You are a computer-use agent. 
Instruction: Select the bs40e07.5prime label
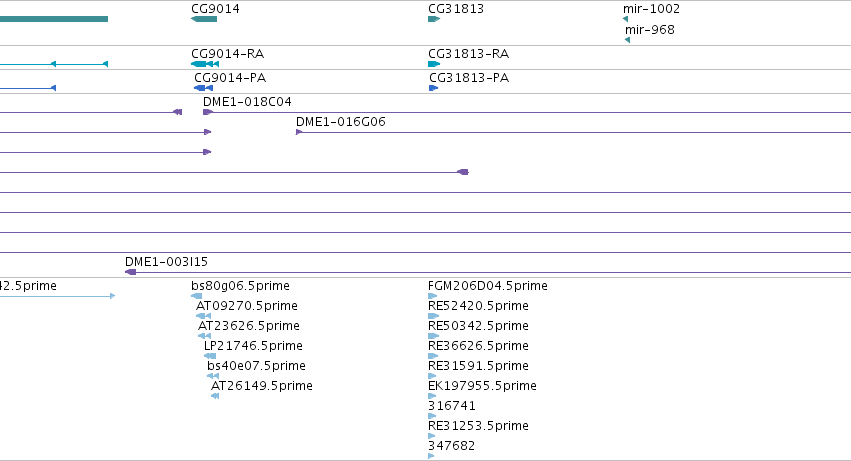(x=256, y=366)
